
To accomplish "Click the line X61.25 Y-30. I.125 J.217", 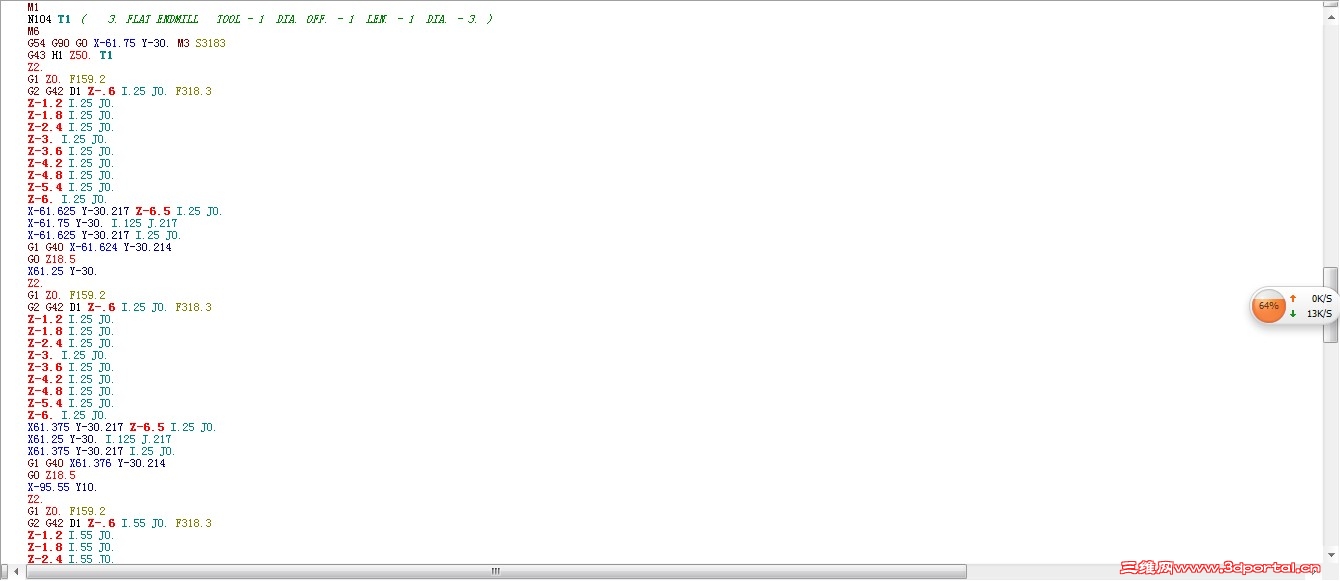I will 99,439.
